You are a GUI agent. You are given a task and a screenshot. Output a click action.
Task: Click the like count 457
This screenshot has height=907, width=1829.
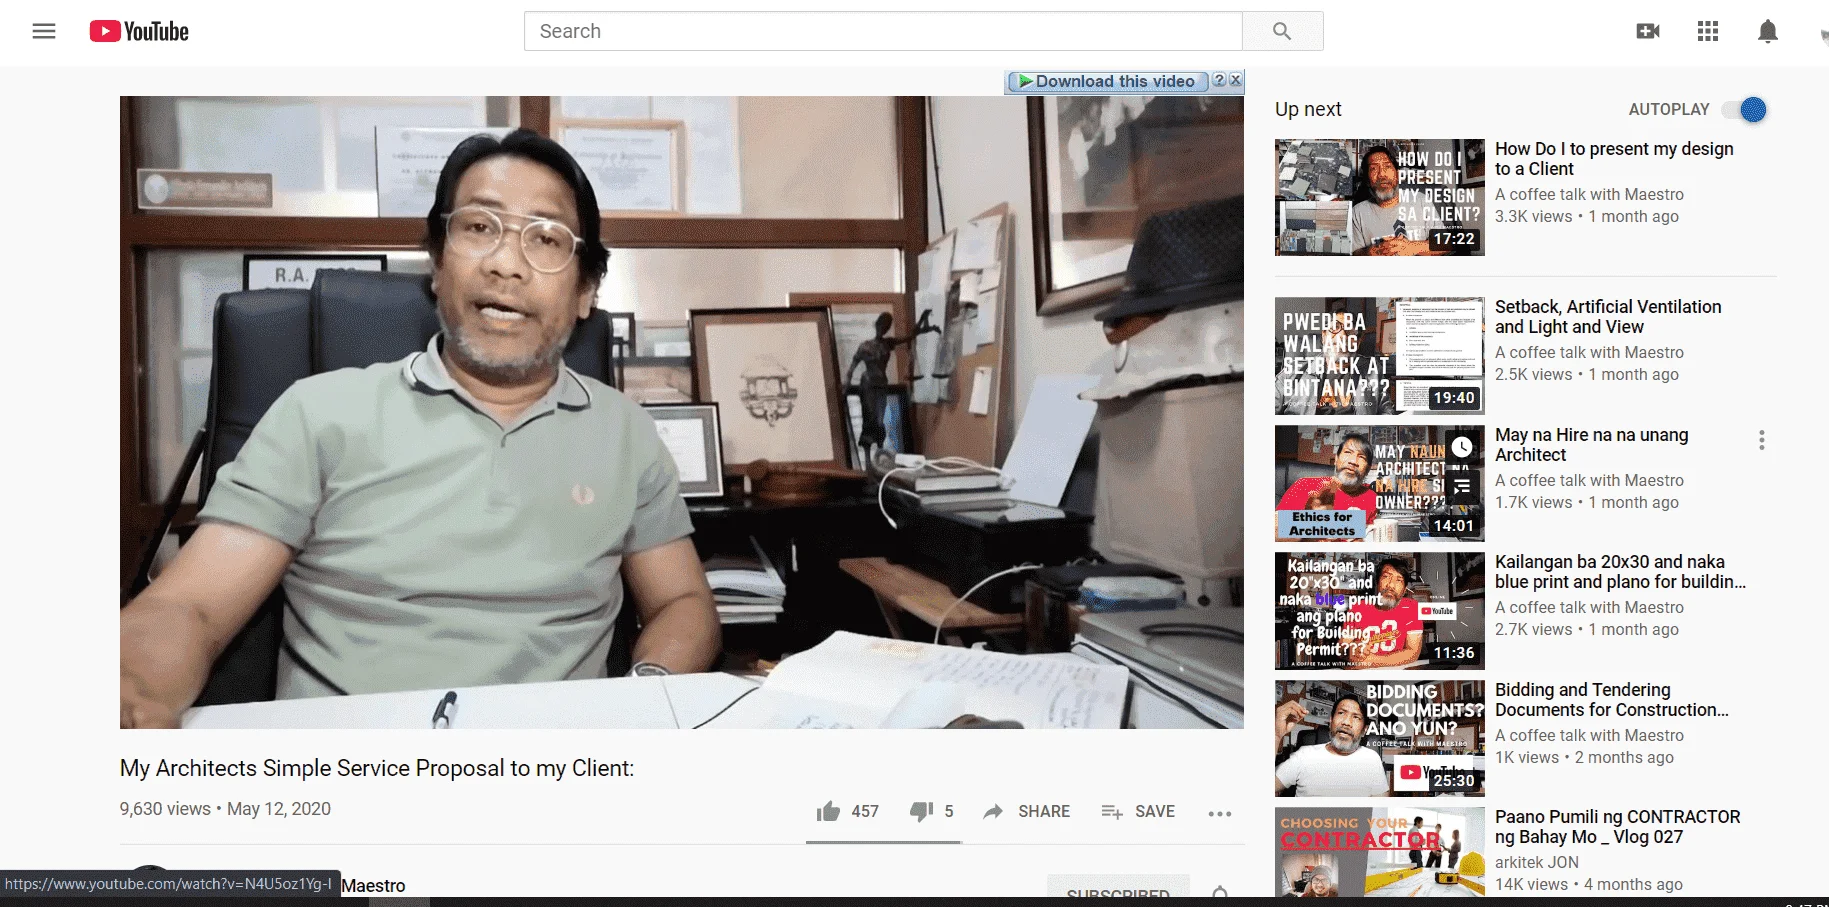[x=865, y=811]
